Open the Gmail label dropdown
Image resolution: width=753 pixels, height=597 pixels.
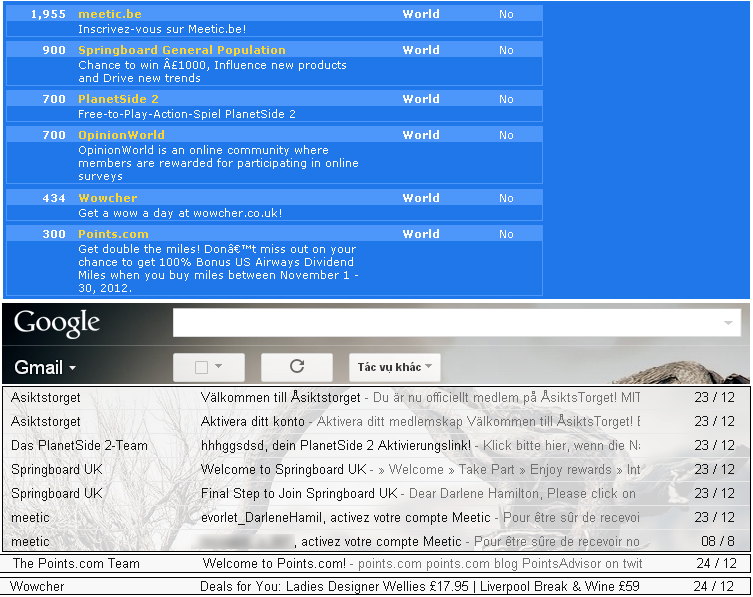pos(45,368)
